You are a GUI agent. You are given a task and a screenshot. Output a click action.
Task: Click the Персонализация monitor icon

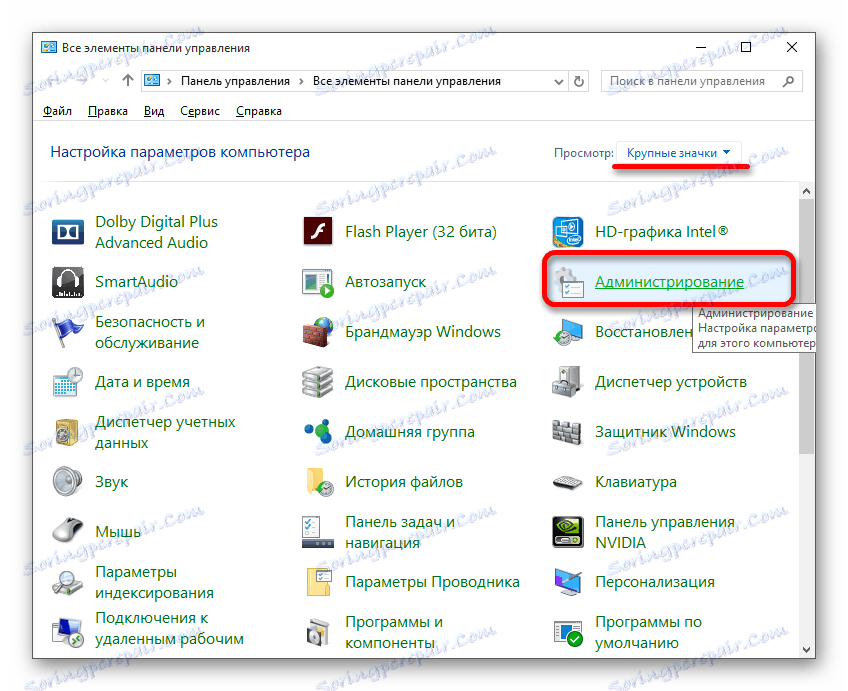coord(568,582)
